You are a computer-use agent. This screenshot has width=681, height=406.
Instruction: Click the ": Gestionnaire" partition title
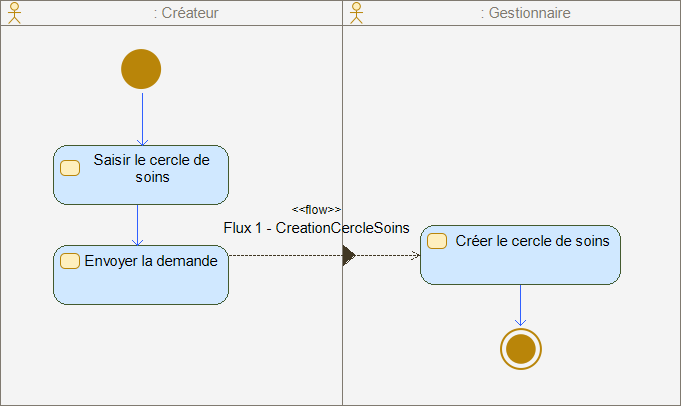tap(525, 13)
